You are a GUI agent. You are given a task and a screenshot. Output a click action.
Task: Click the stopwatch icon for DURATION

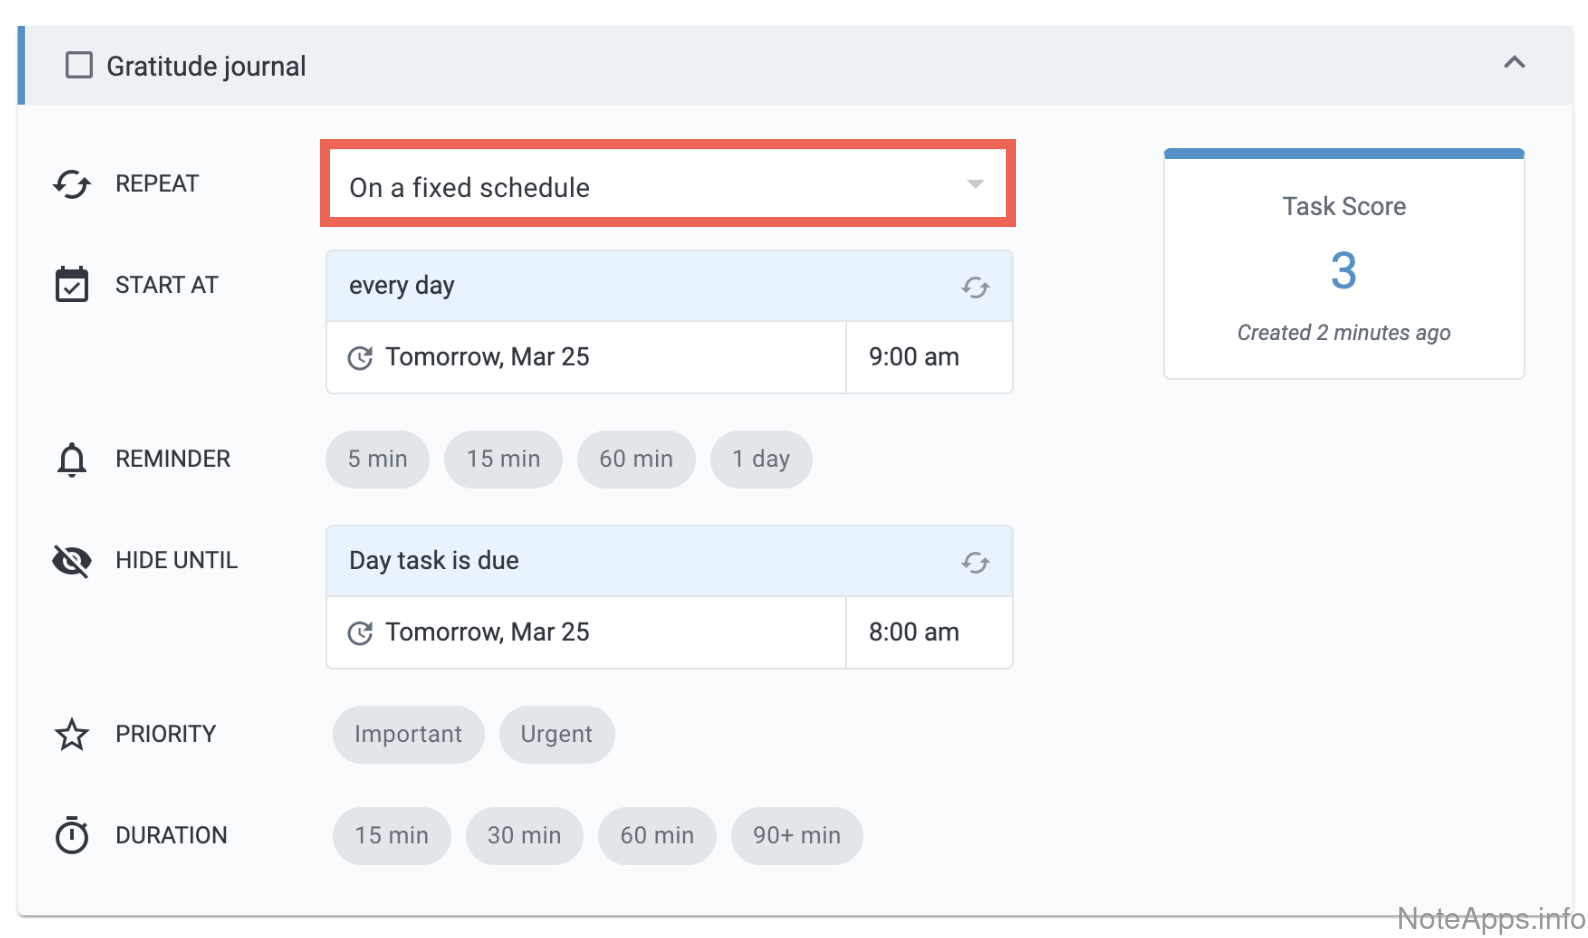click(x=72, y=835)
